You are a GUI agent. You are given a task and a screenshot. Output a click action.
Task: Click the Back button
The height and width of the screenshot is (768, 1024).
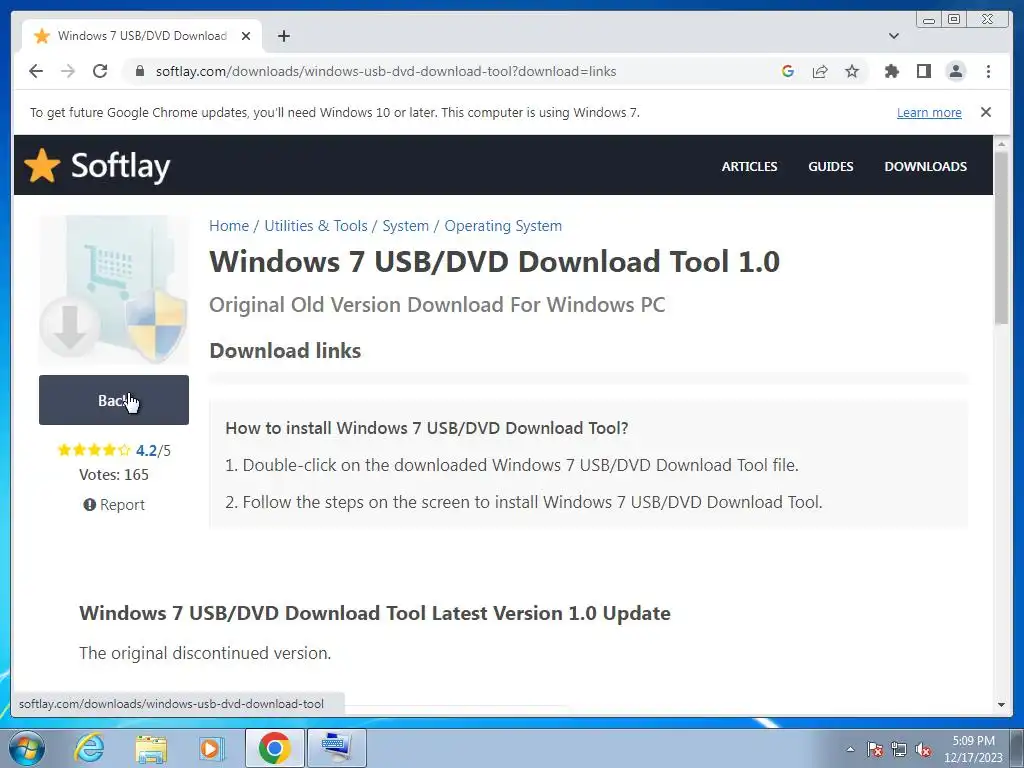(114, 400)
